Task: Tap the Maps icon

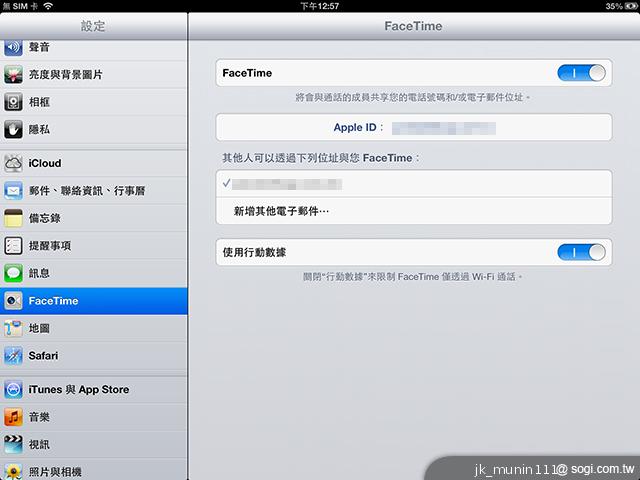Action: pos(13,328)
